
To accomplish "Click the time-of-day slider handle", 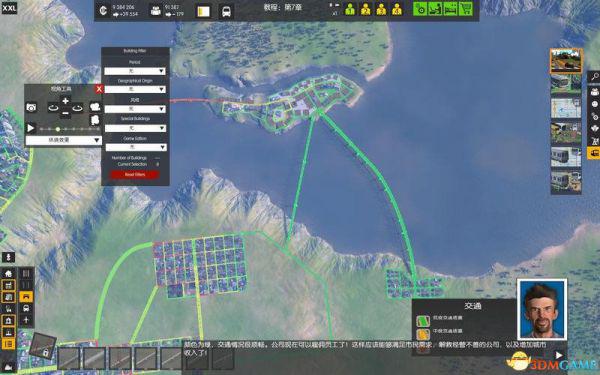I will (x=58, y=129).
